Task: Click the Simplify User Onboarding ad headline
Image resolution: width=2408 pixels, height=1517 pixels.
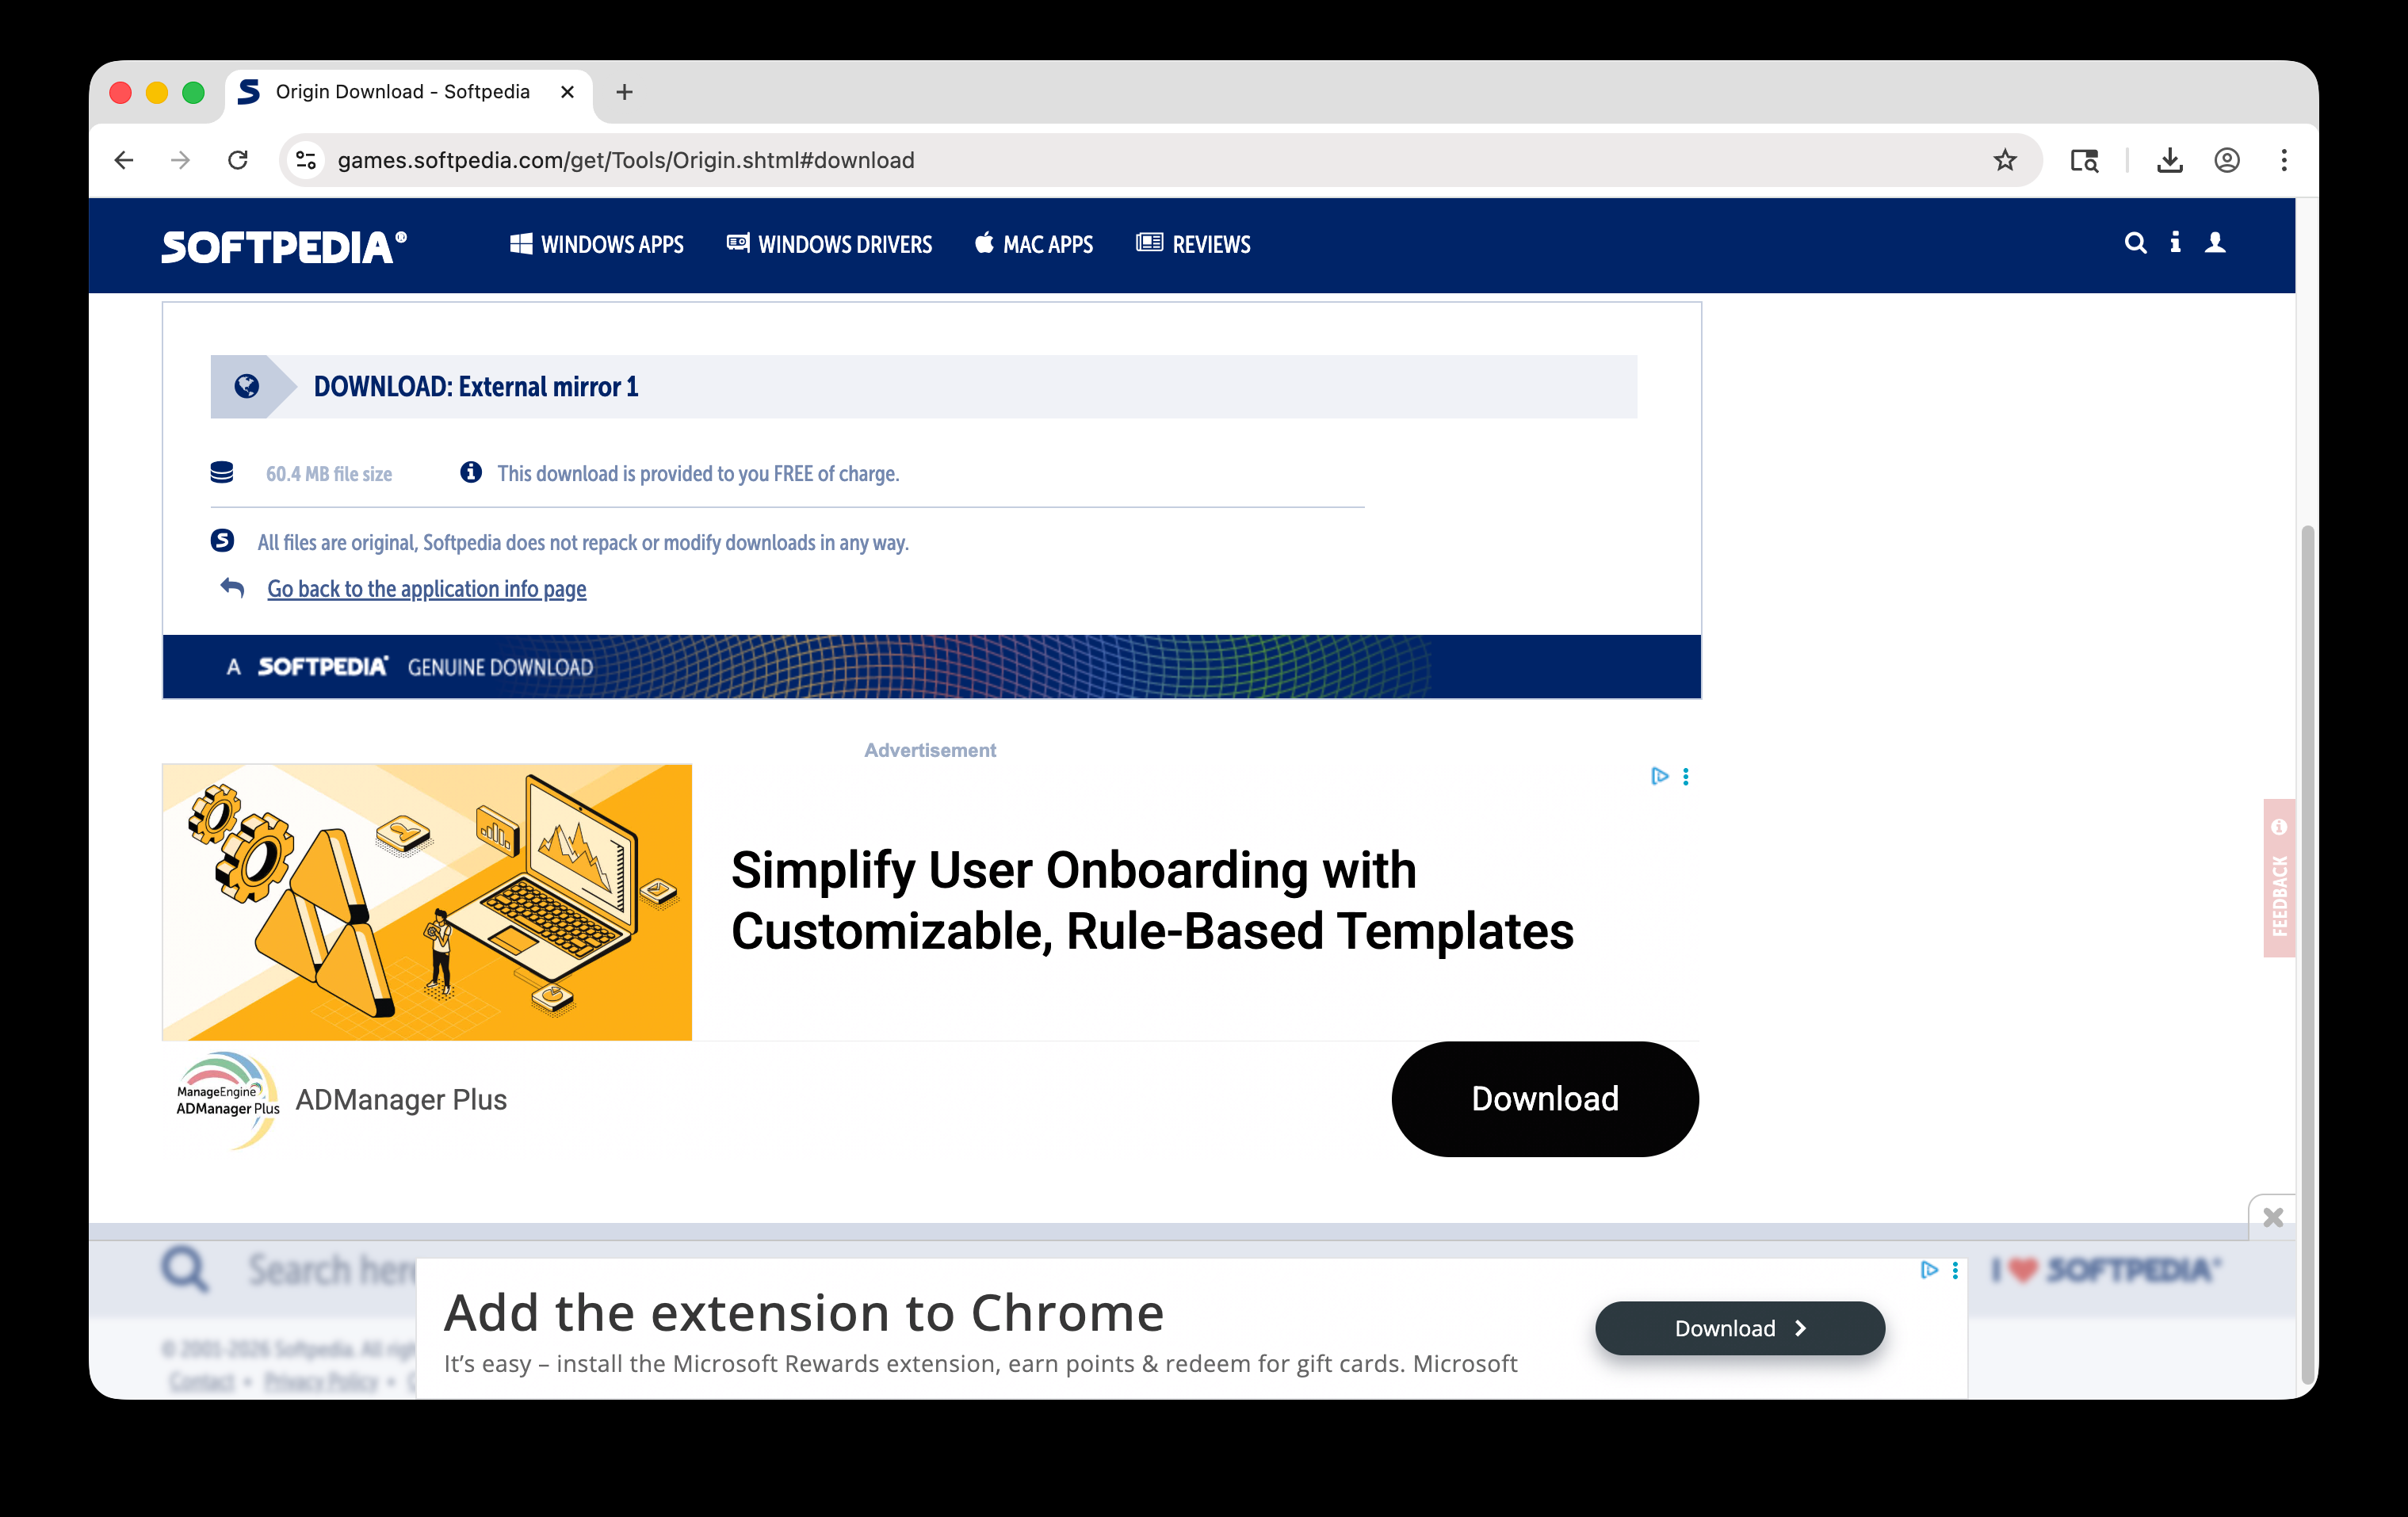Action: pyautogui.click(x=1152, y=900)
